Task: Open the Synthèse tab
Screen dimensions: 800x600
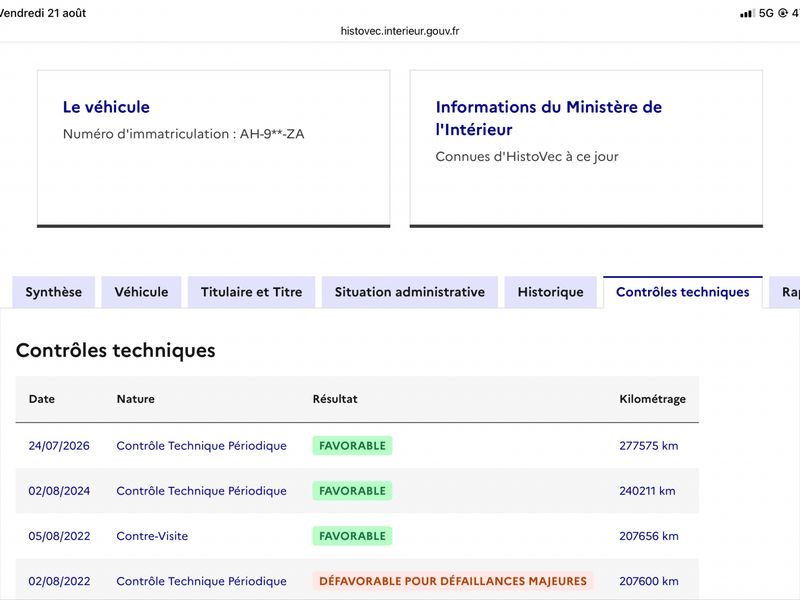Action: [x=54, y=292]
